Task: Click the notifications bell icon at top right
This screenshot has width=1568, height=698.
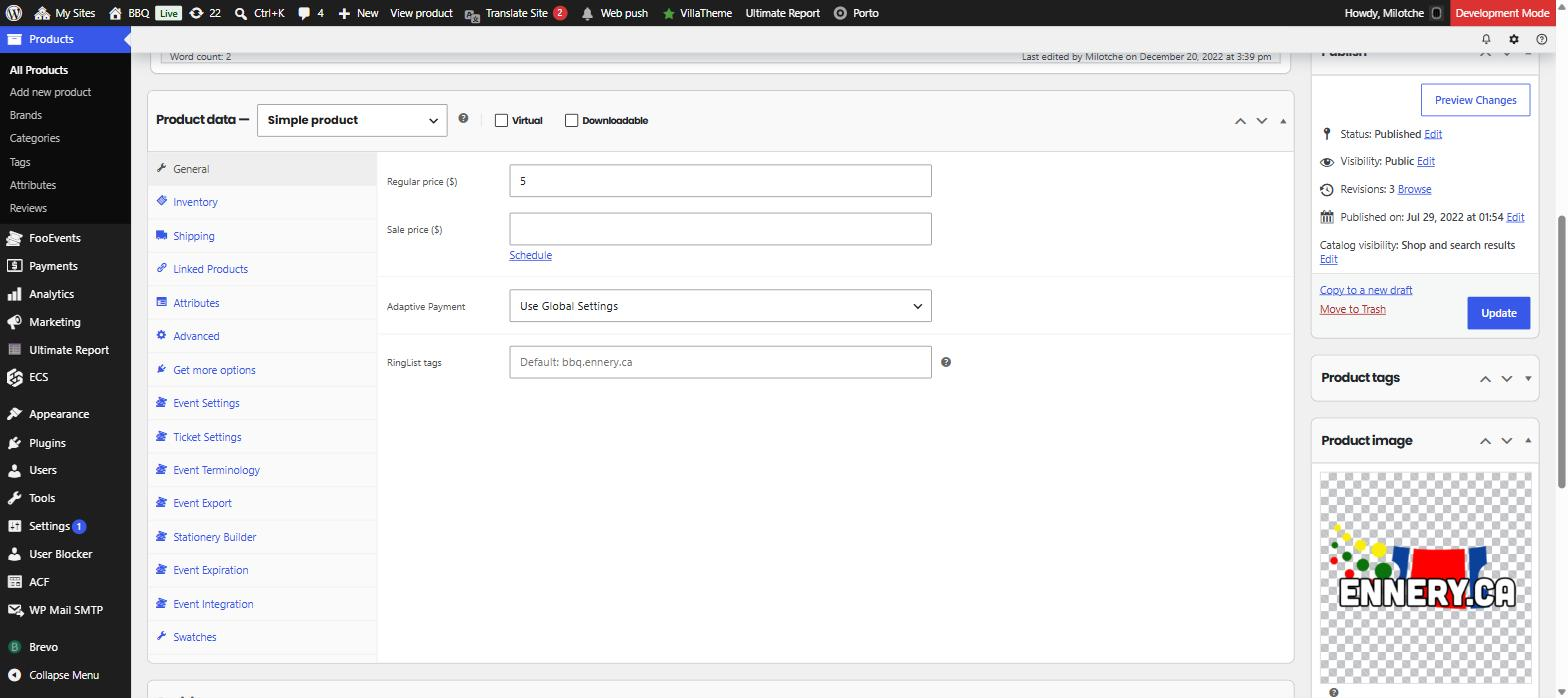Action: tap(1486, 39)
